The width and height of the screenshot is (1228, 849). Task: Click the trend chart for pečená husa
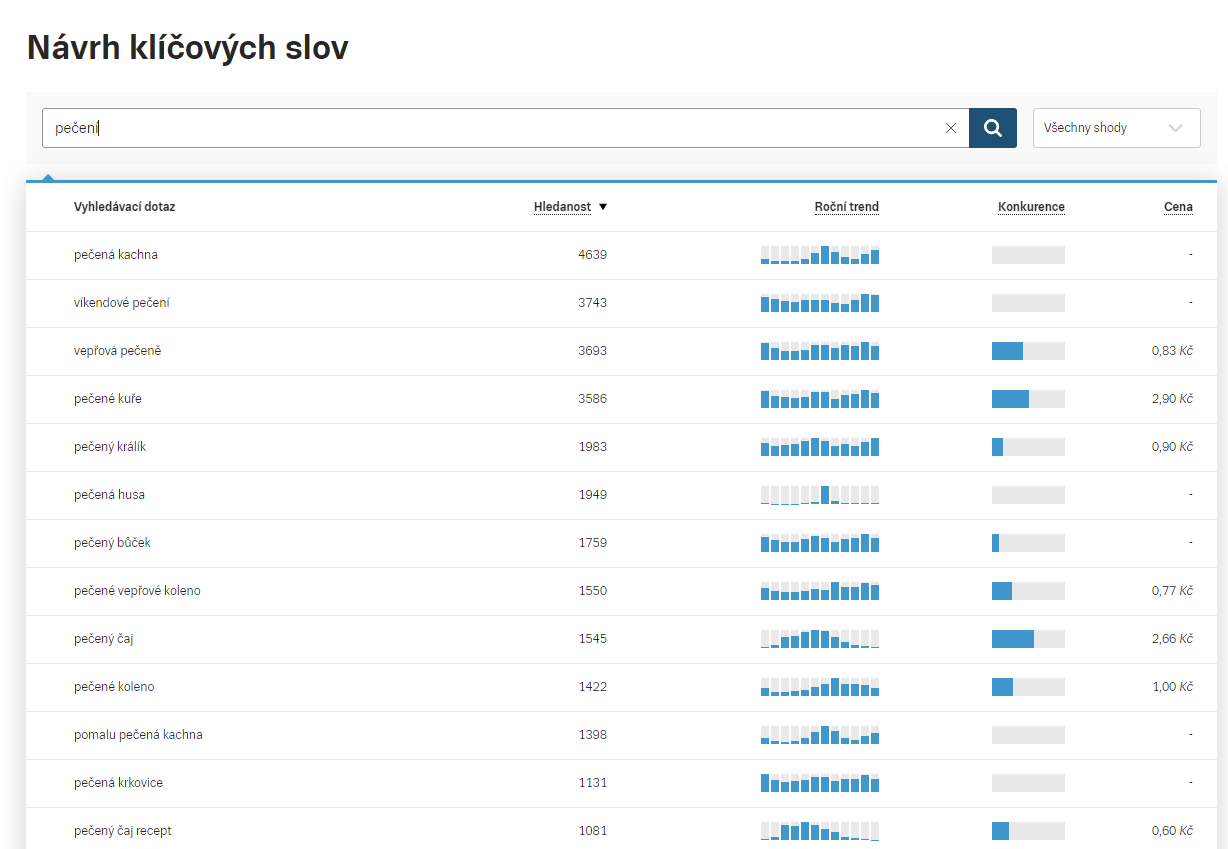[x=820, y=495]
